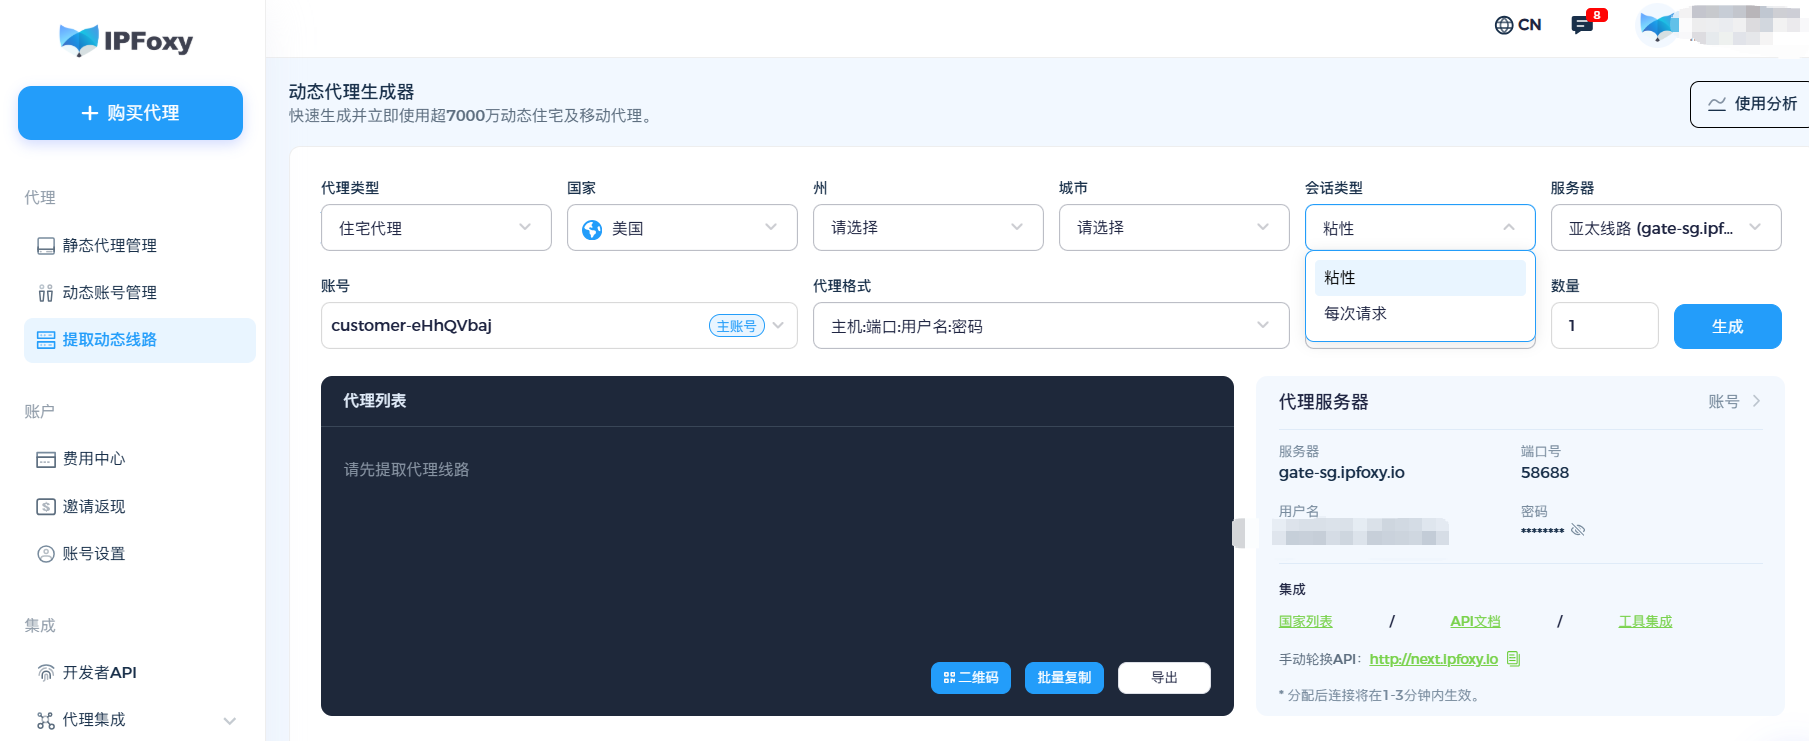Click the 二维码 button
The image size is (1809, 741).
[x=971, y=678]
